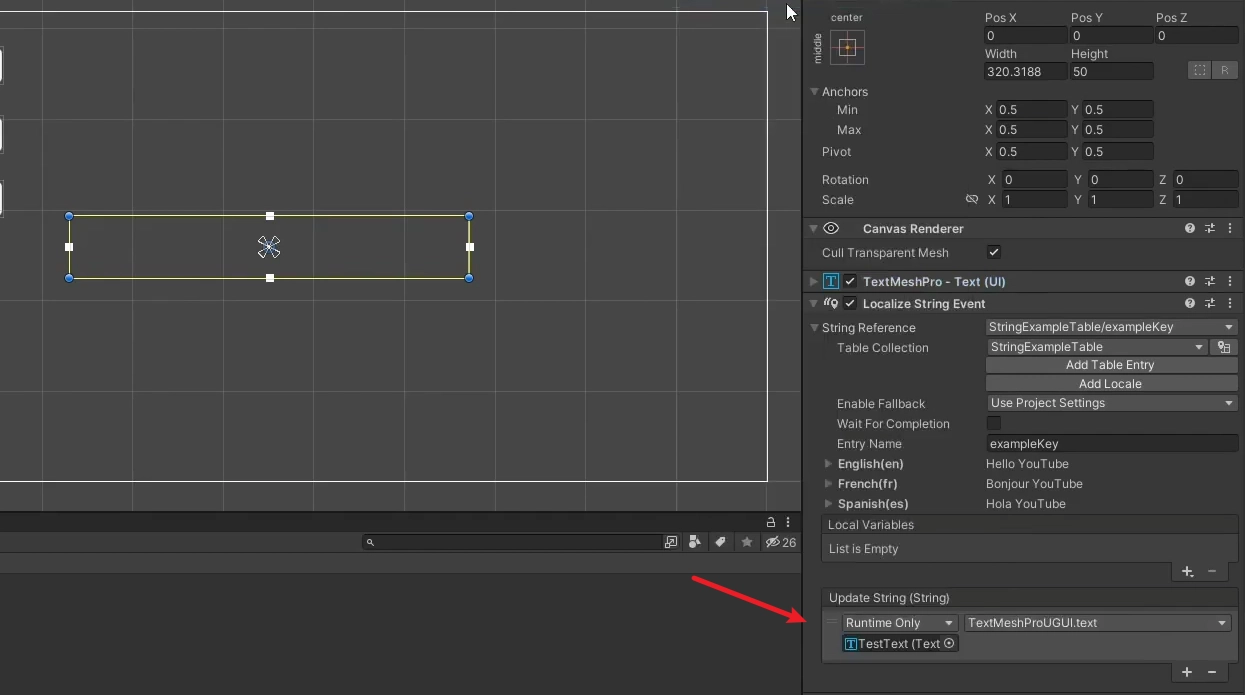Disable the Localize String Event component
Image resolution: width=1245 pixels, height=695 pixels.
point(850,304)
